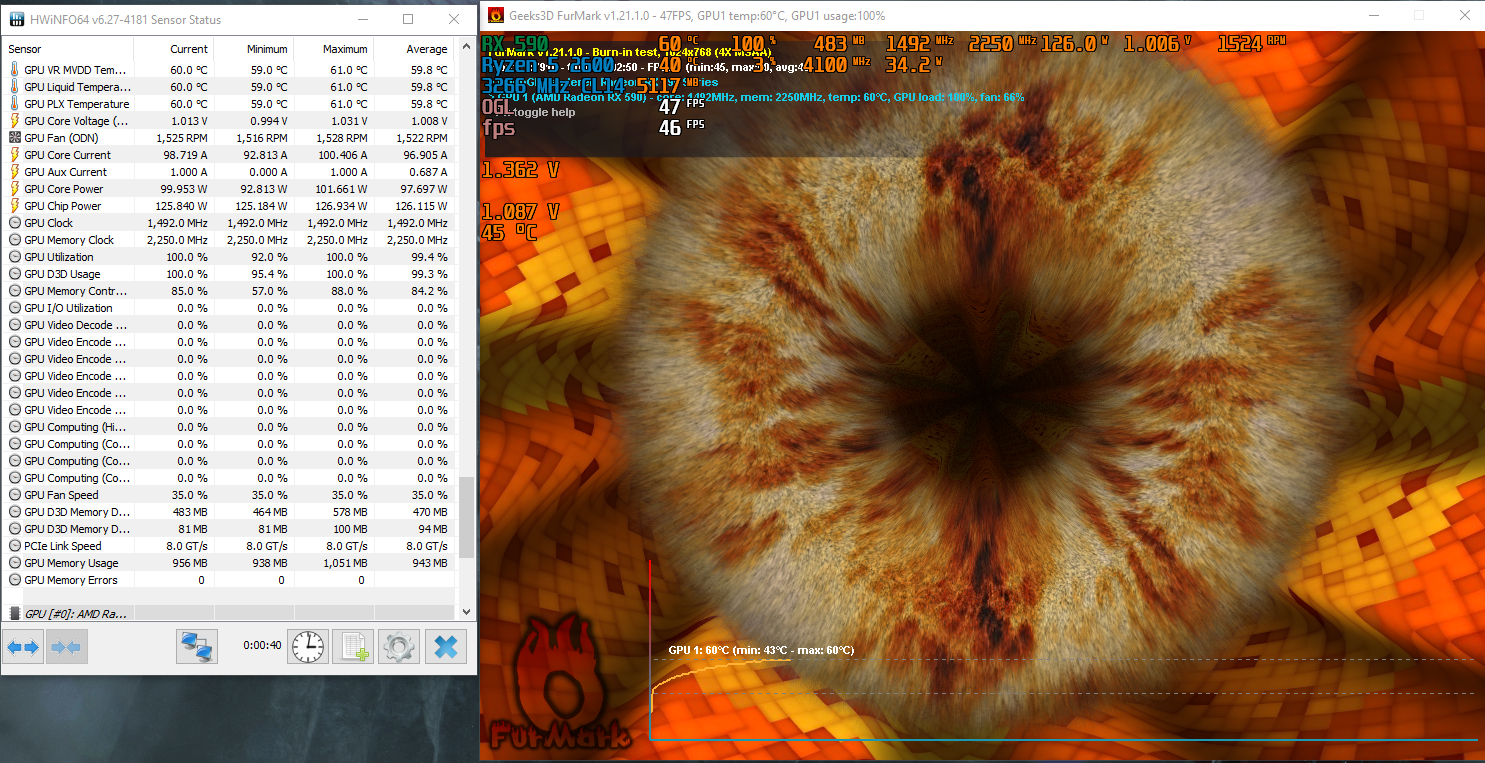The image size is (1485, 763).
Task: Maximize the HWiNFO64 Sensor Status window
Action: (408, 19)
